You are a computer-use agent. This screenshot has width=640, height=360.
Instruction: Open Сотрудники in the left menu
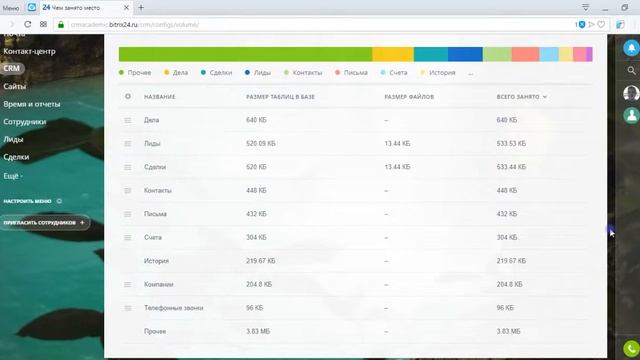[x=24, y=122]
